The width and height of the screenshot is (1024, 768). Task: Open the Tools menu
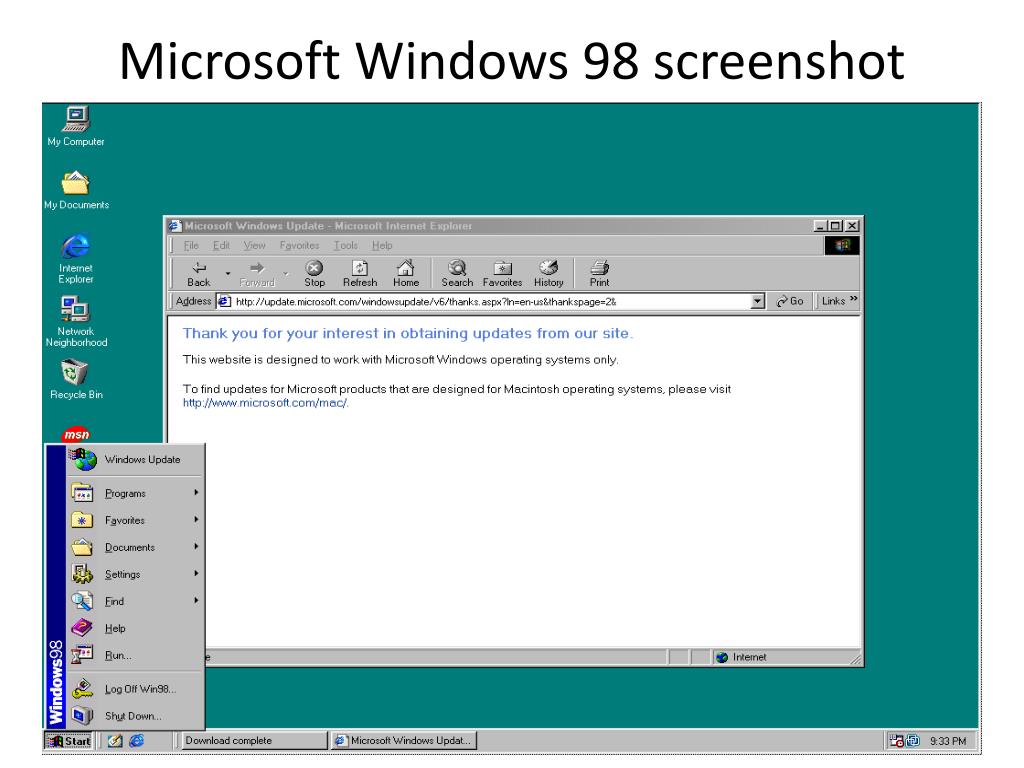(345, 246)
